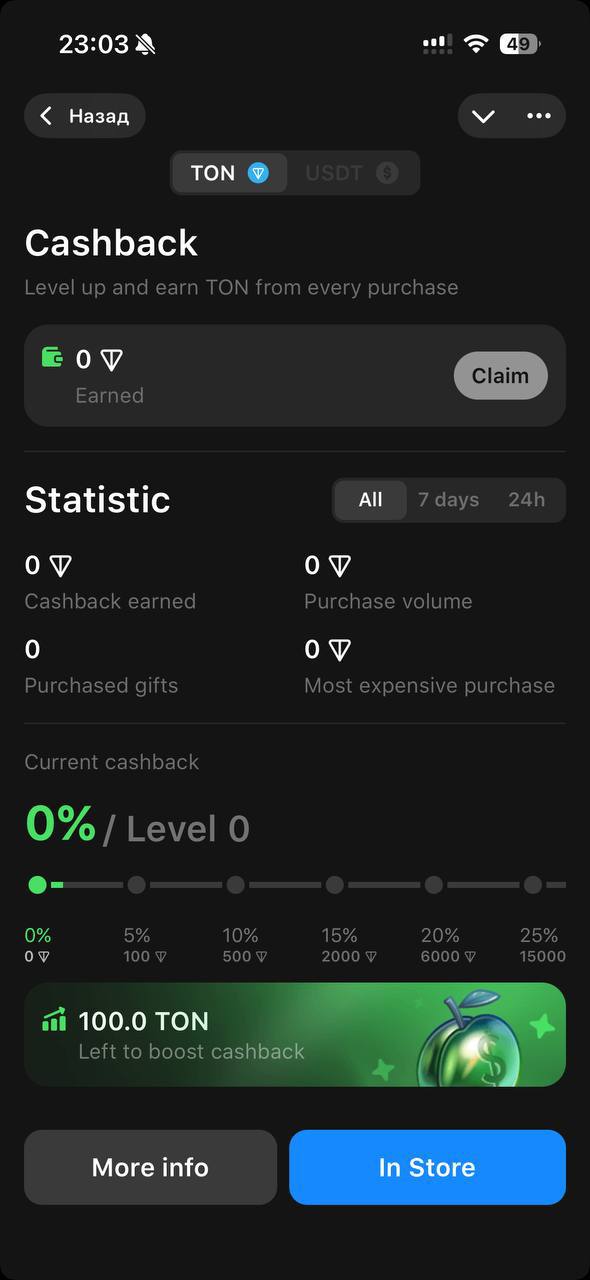Viewport: 590px width, 1280px height.
Task: Tap the battery indicator in status bar
Action: [x=520, y=44]
